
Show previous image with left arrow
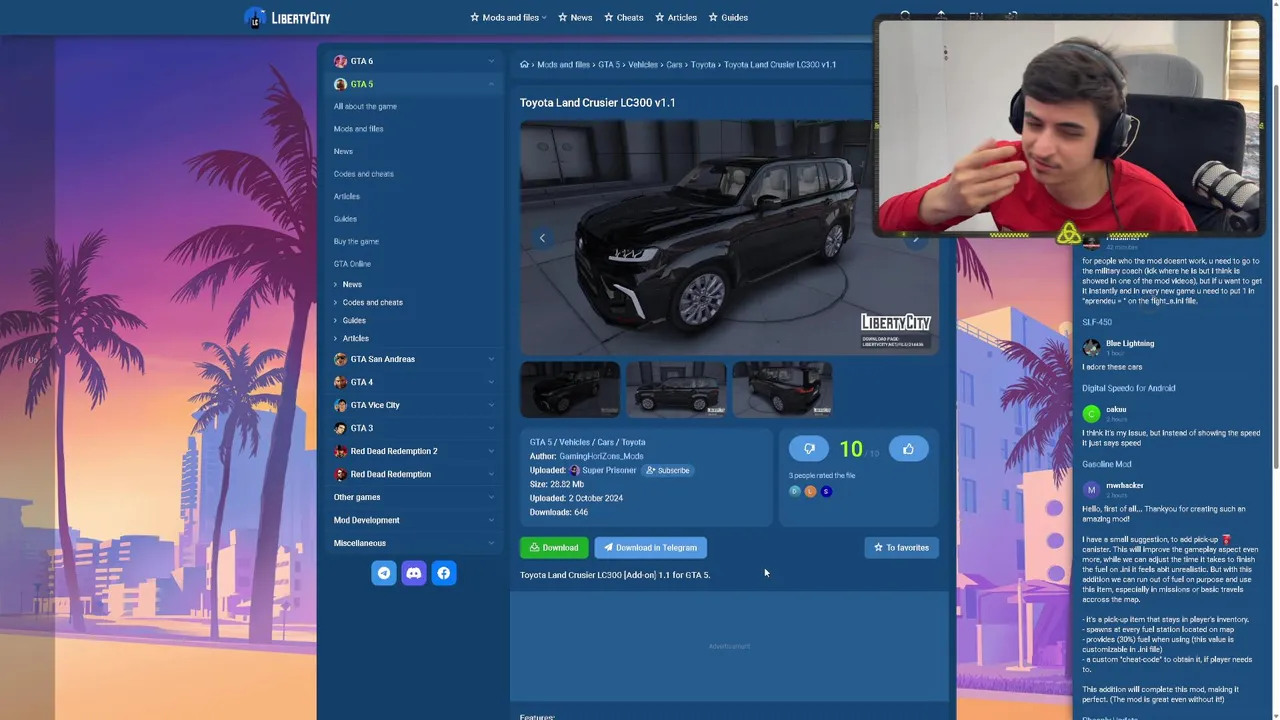[542, 238]
